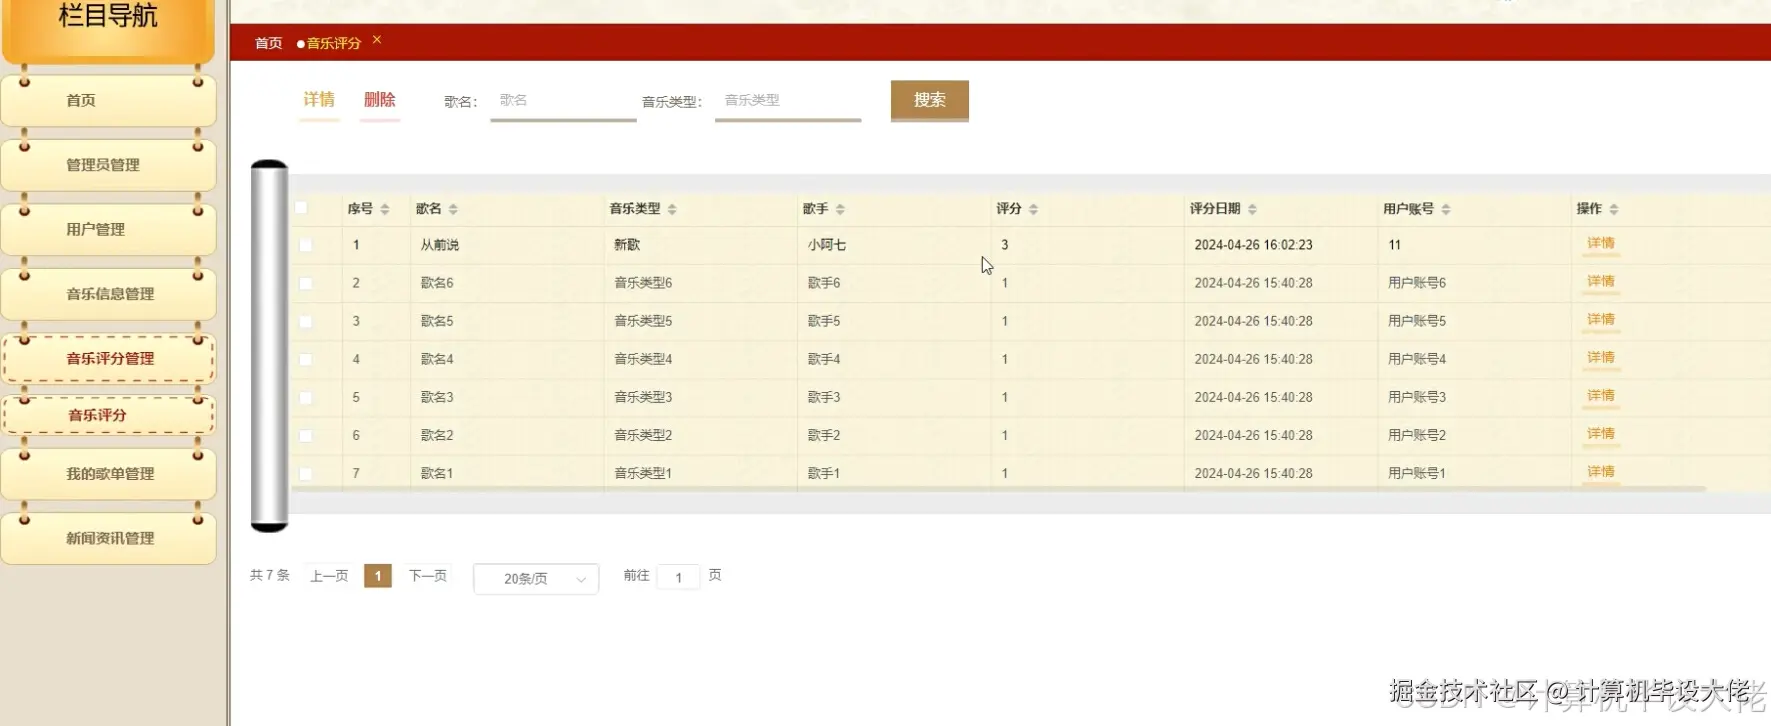This screenshot has width=1771, height=726.
Task: Check the row checkbox for 从前说
Action: coord(306,245)
